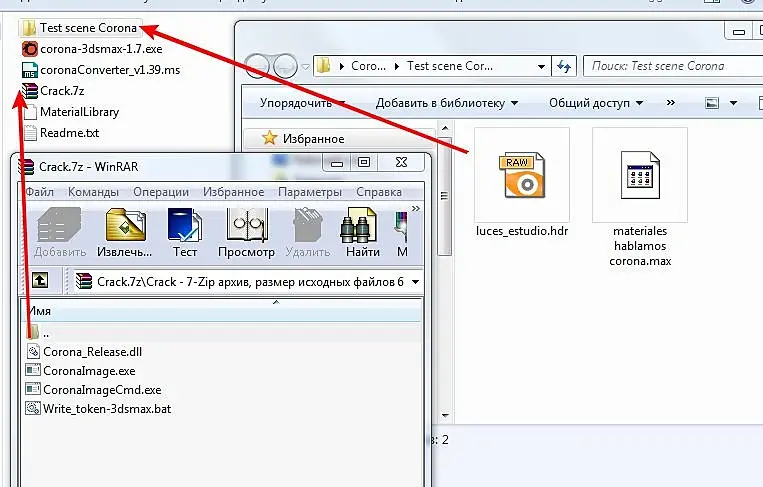Image resolution: width=763 pixels, height=487 pixels.
Task: Select the parent '..' folder row
Action: coord(223,334)
